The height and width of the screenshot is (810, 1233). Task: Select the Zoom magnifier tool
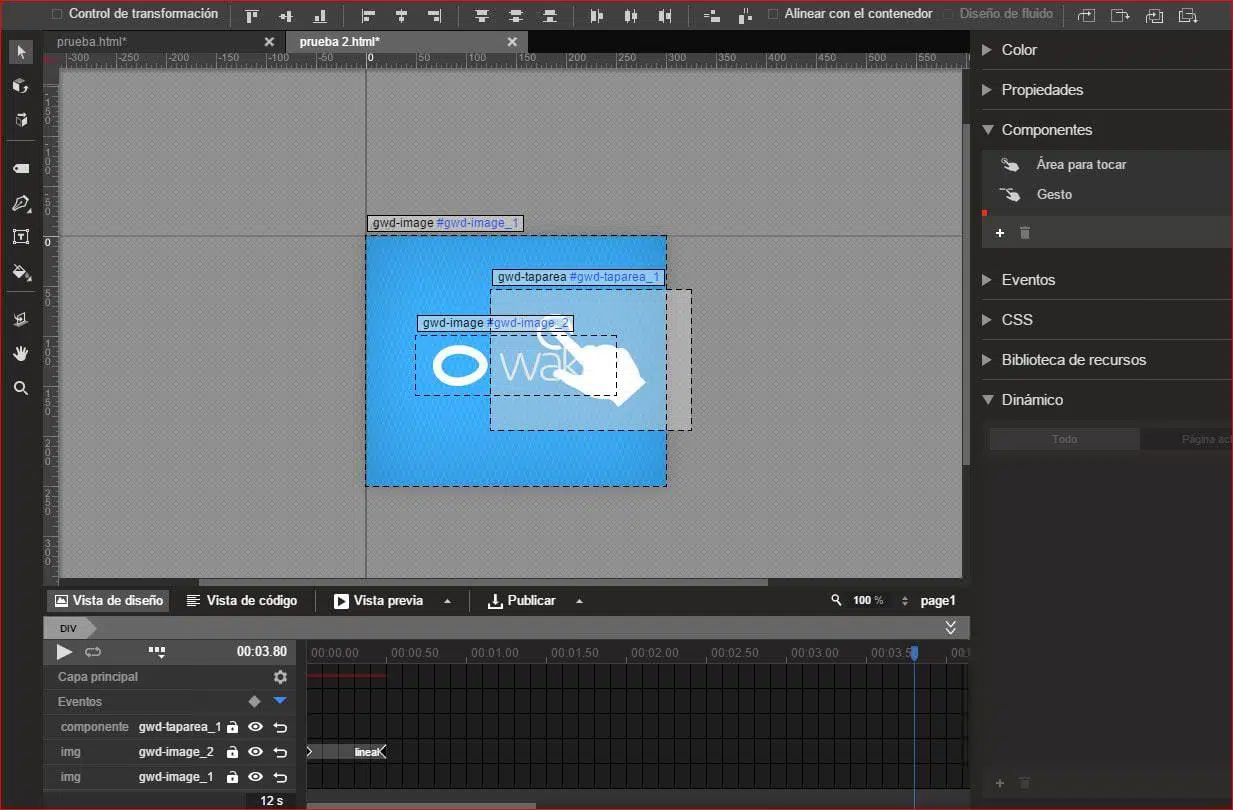(21, 388)
